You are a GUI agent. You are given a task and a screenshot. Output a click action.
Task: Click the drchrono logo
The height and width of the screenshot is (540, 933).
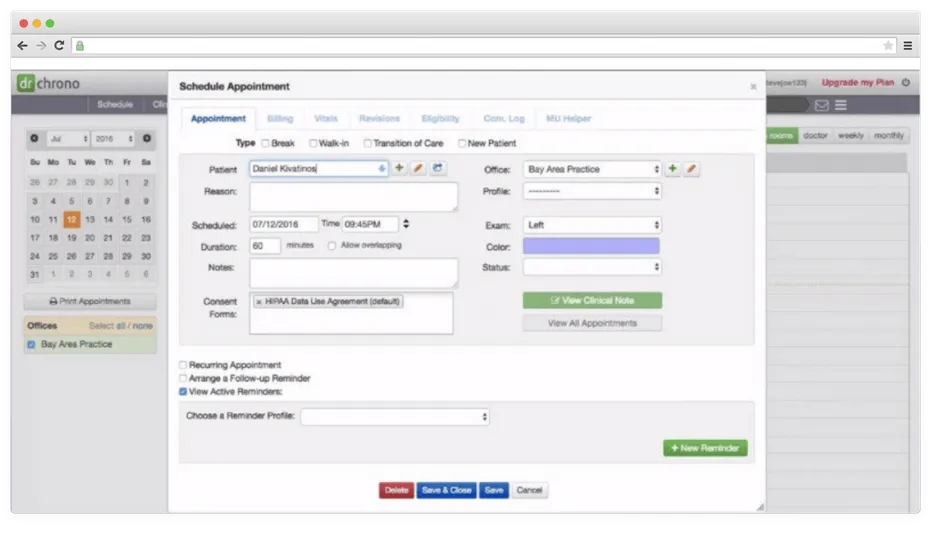(x=49, y=83)
